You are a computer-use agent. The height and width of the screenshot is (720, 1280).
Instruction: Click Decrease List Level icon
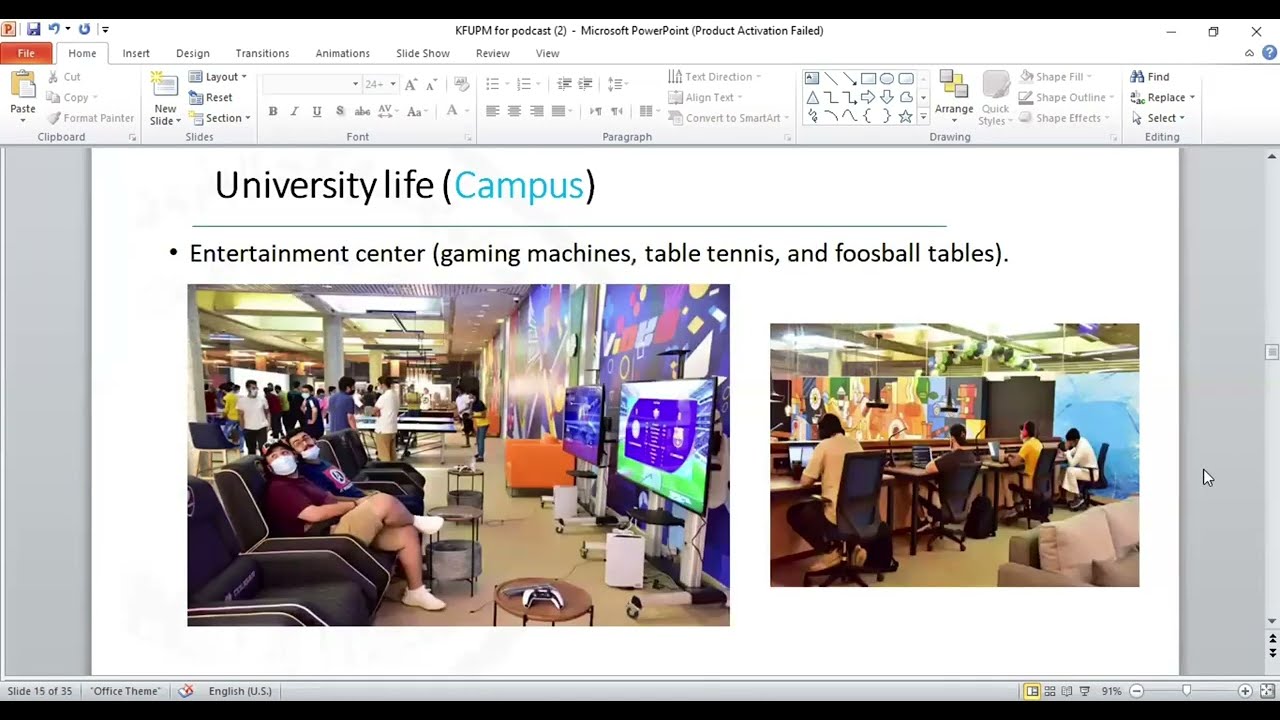[564, 84]
